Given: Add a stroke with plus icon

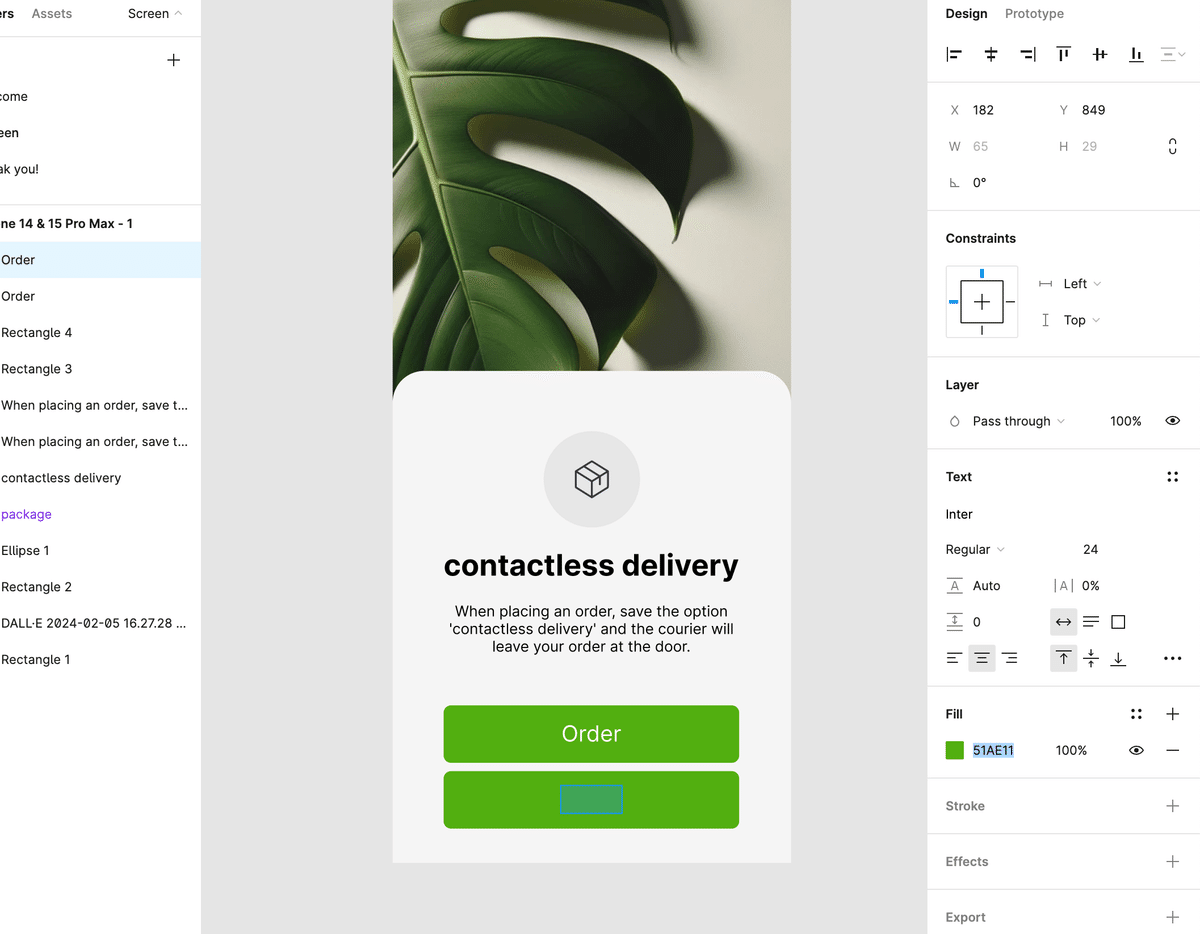Looking at the screenshot, I should pos(1173,806).
